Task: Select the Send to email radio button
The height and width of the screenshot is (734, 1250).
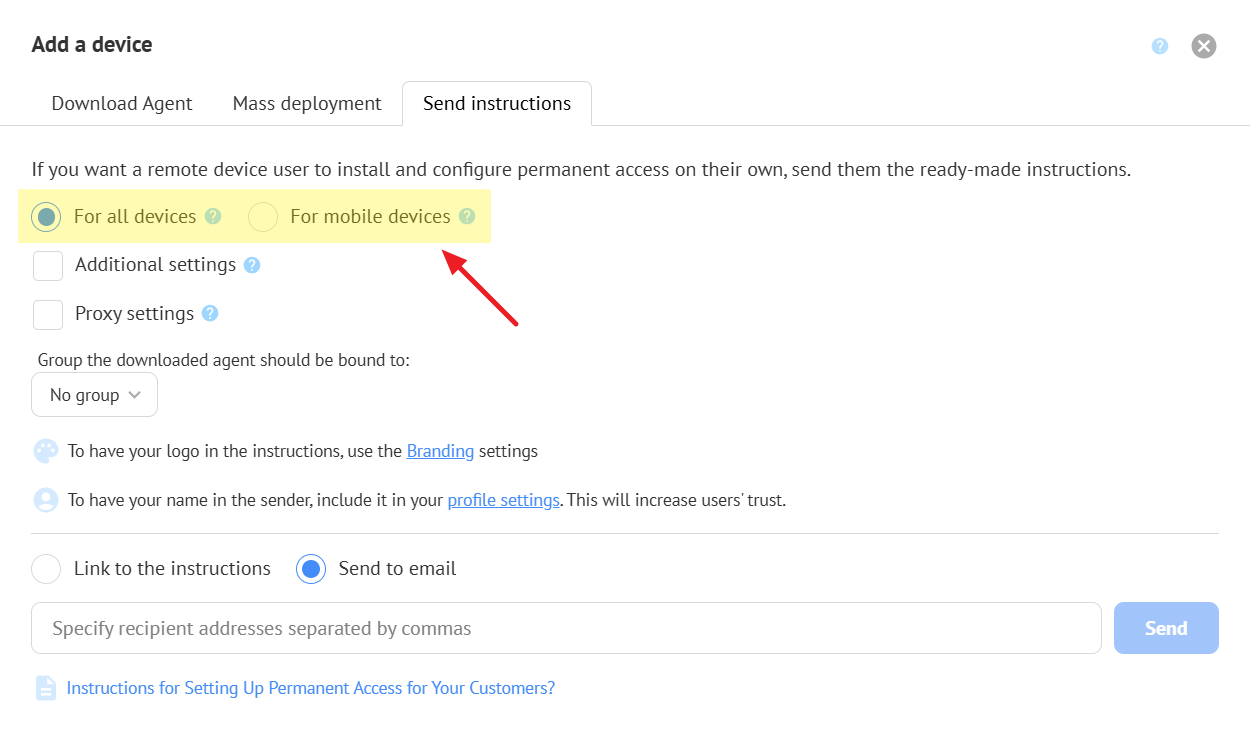Action: pos(311,569)
